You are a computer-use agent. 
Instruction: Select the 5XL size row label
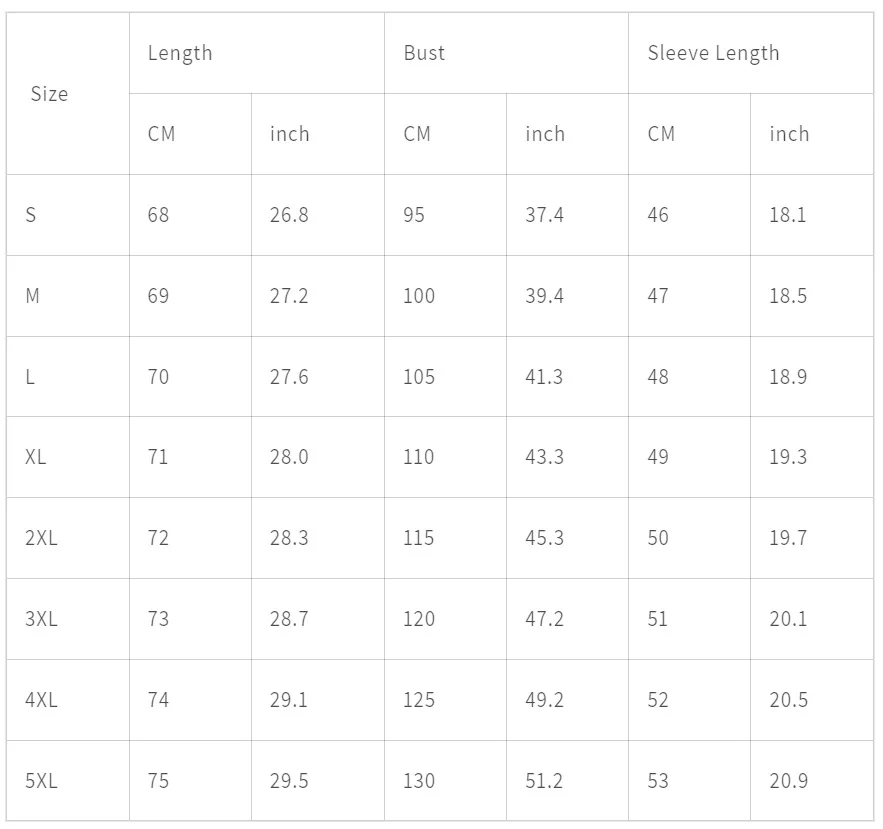click(x=41, y=781)
